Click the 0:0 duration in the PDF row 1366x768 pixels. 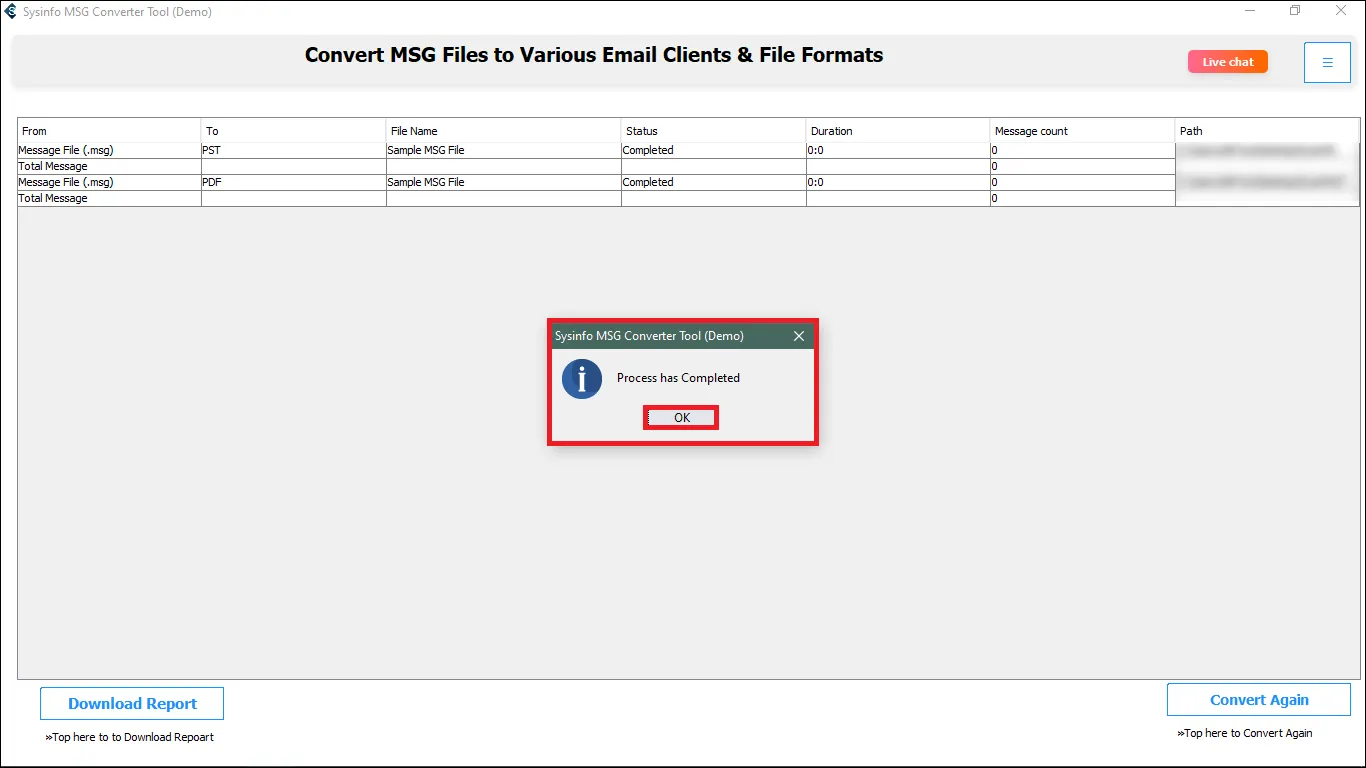point(898,182)
